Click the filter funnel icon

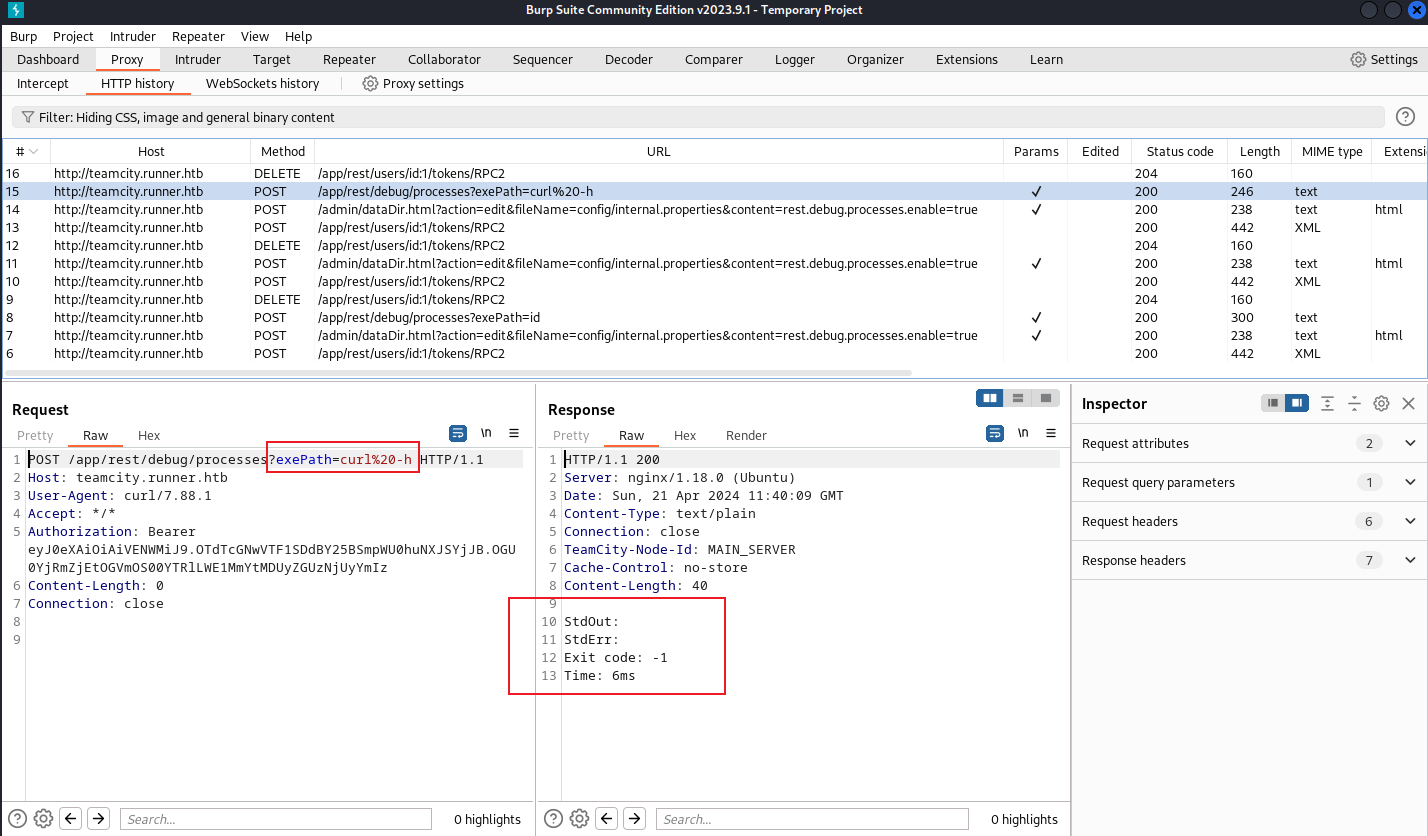tap(27, 117)
